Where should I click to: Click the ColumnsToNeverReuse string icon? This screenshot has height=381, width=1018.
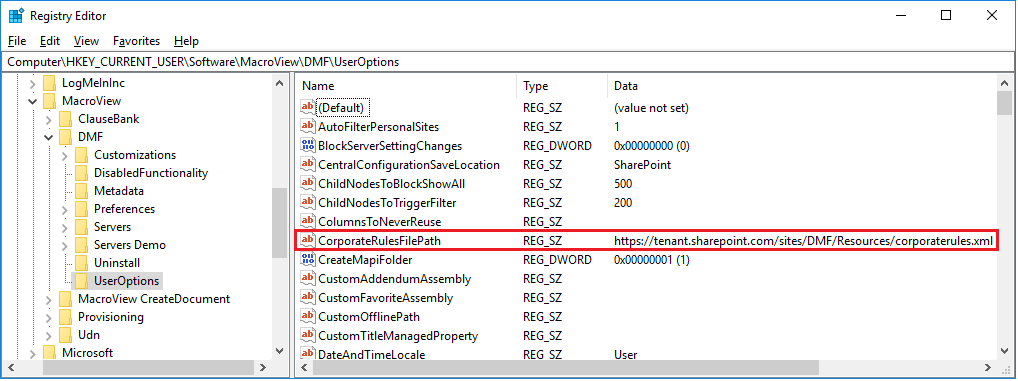tap(307, 222)
